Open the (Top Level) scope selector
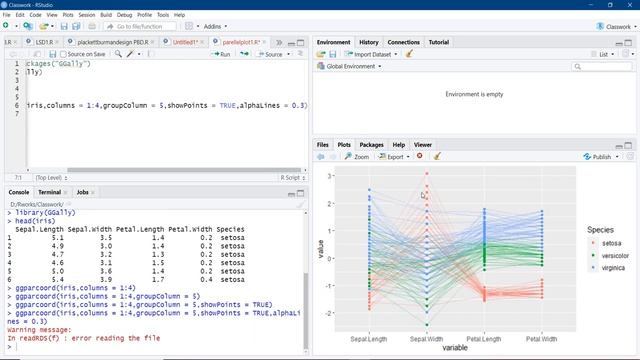 pos(51,178)
